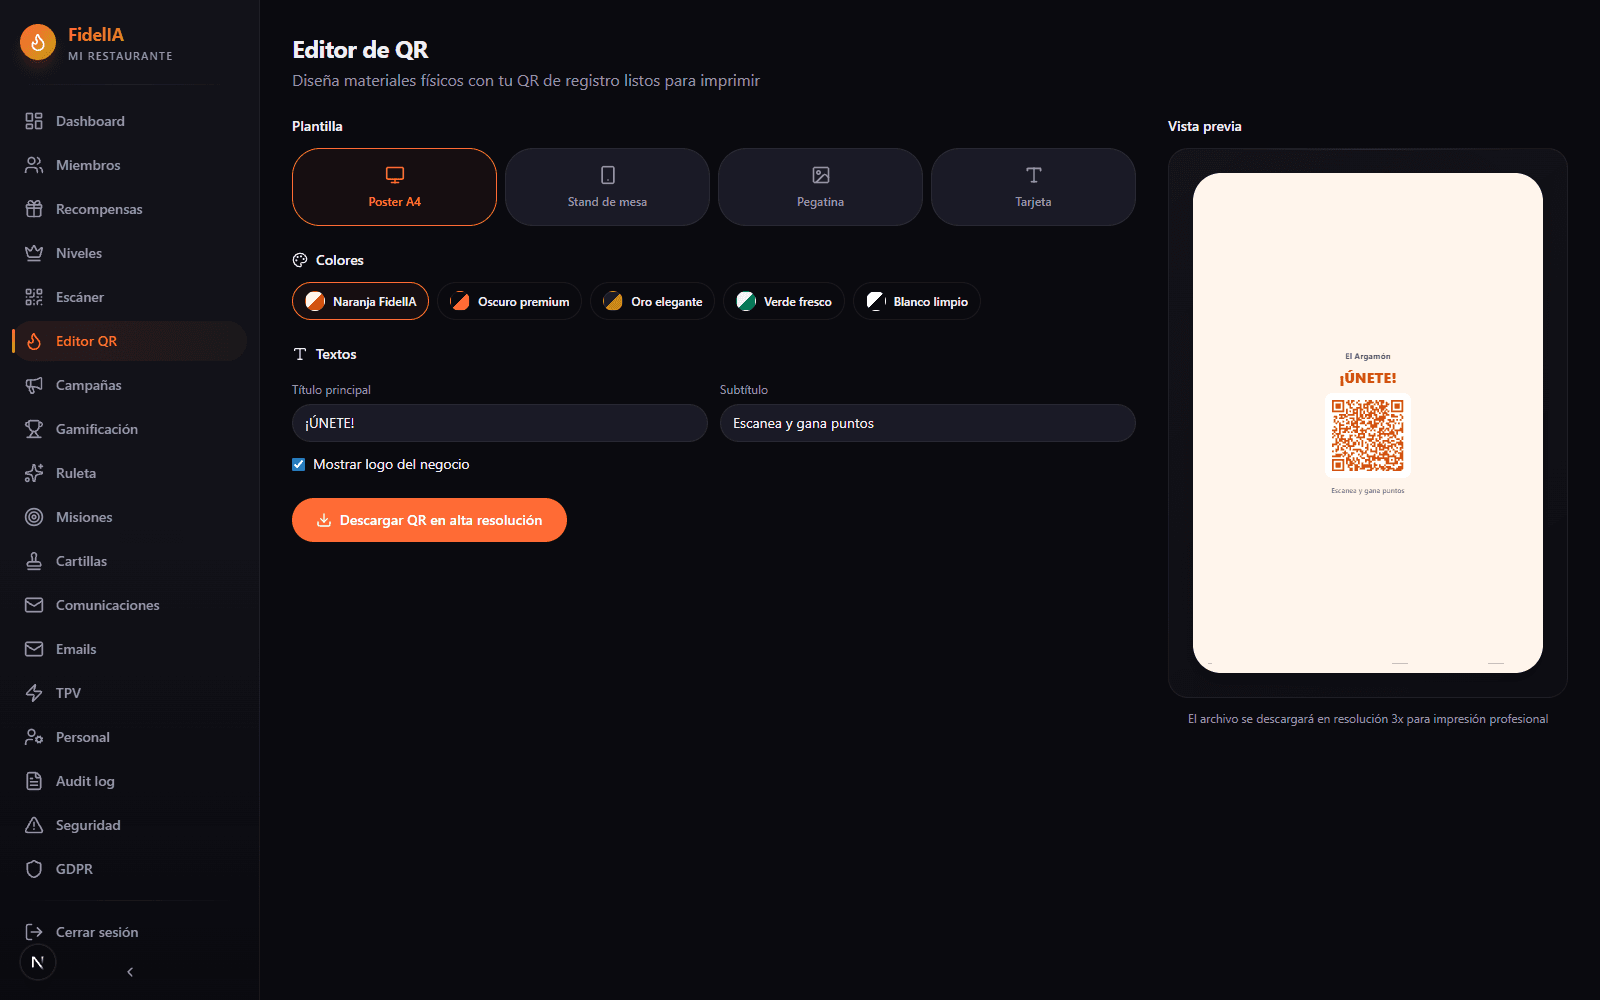1600x1000 pixels.
Task: Click the Vista previa label
Action: (1205, 126)
